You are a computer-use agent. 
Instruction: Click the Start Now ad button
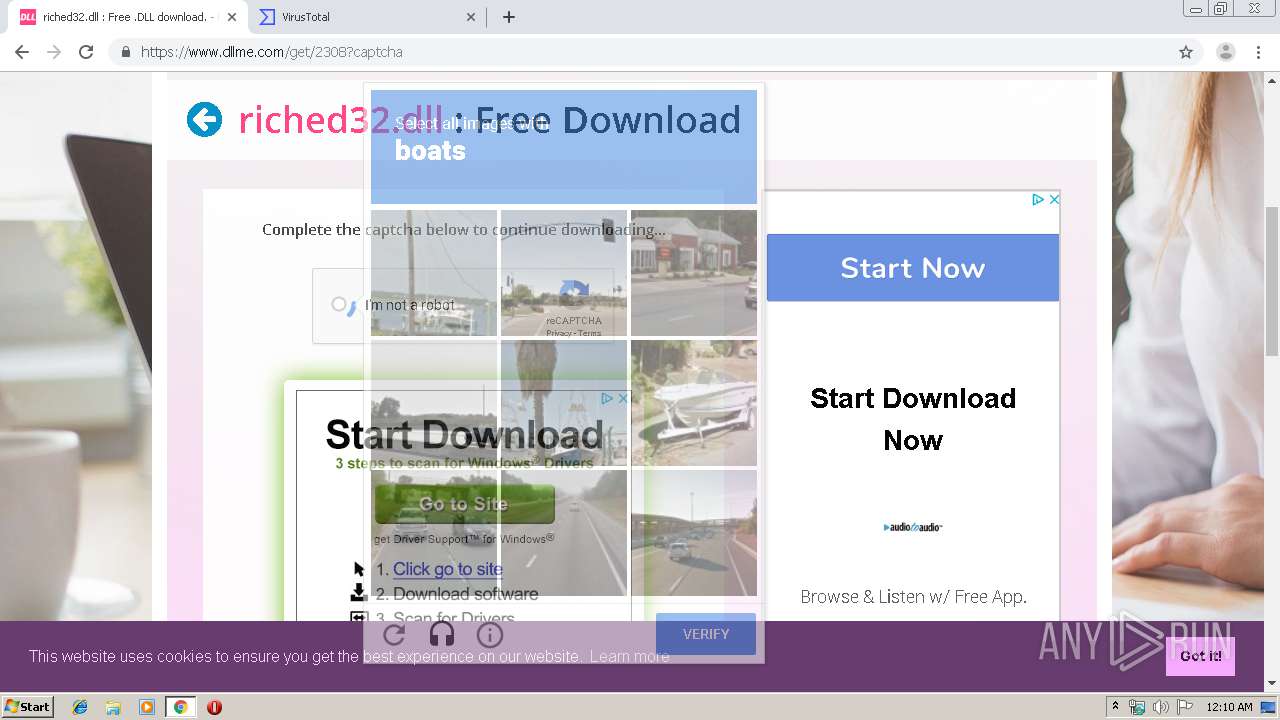(x=913, y=268)
